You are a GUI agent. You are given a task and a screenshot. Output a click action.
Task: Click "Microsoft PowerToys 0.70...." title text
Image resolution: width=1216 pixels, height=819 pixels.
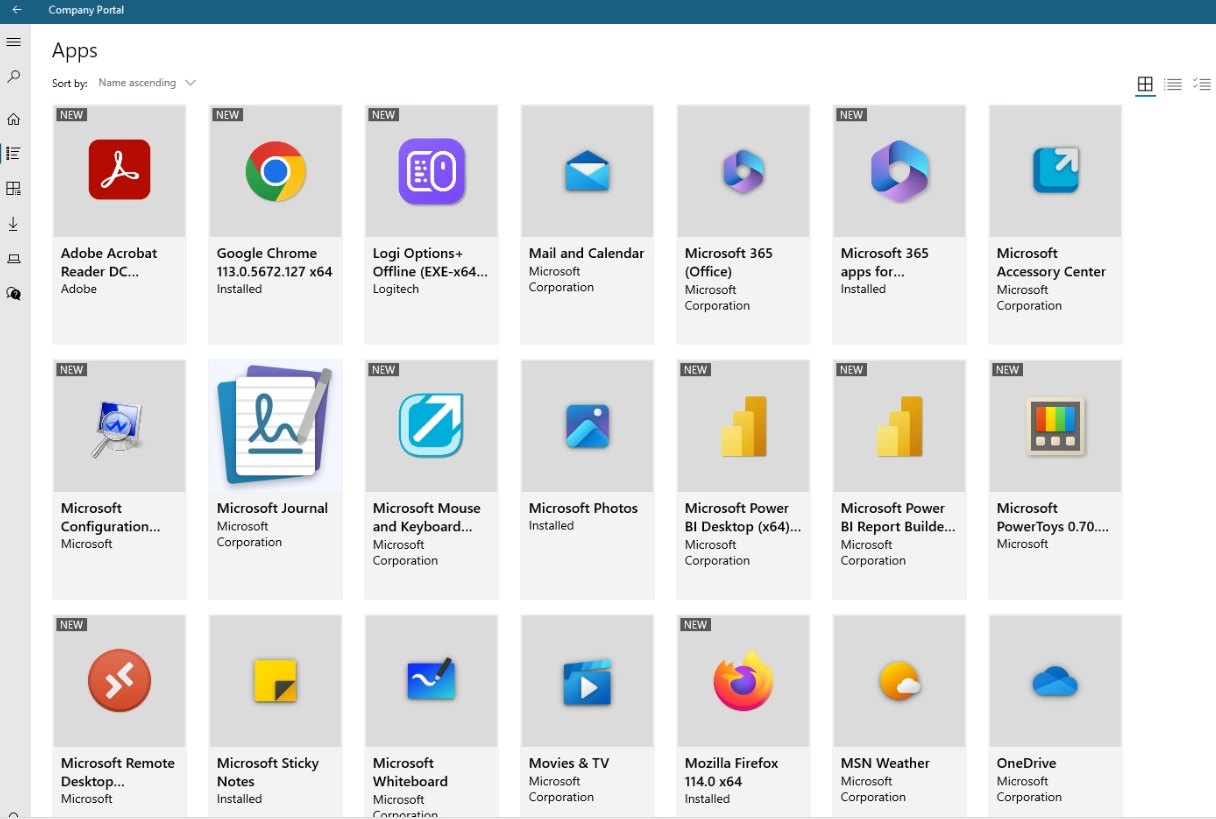pyautogui.click(x=1053, y=517)
